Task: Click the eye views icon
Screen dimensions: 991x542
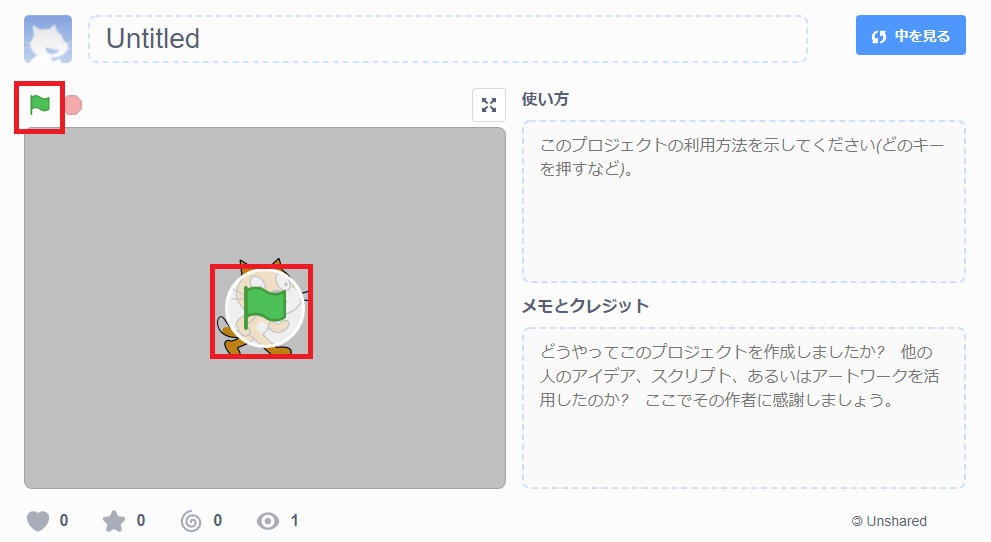Action: (x=268, y=521)
